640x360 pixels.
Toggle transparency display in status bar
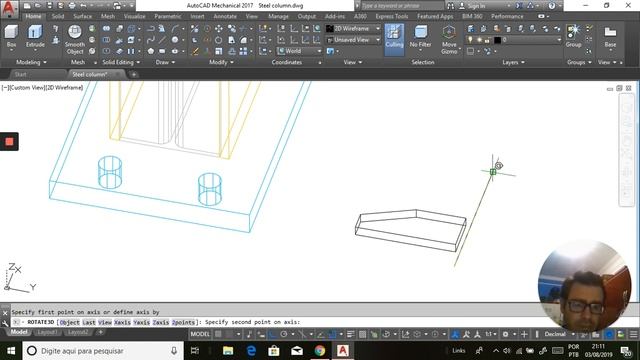362,334
